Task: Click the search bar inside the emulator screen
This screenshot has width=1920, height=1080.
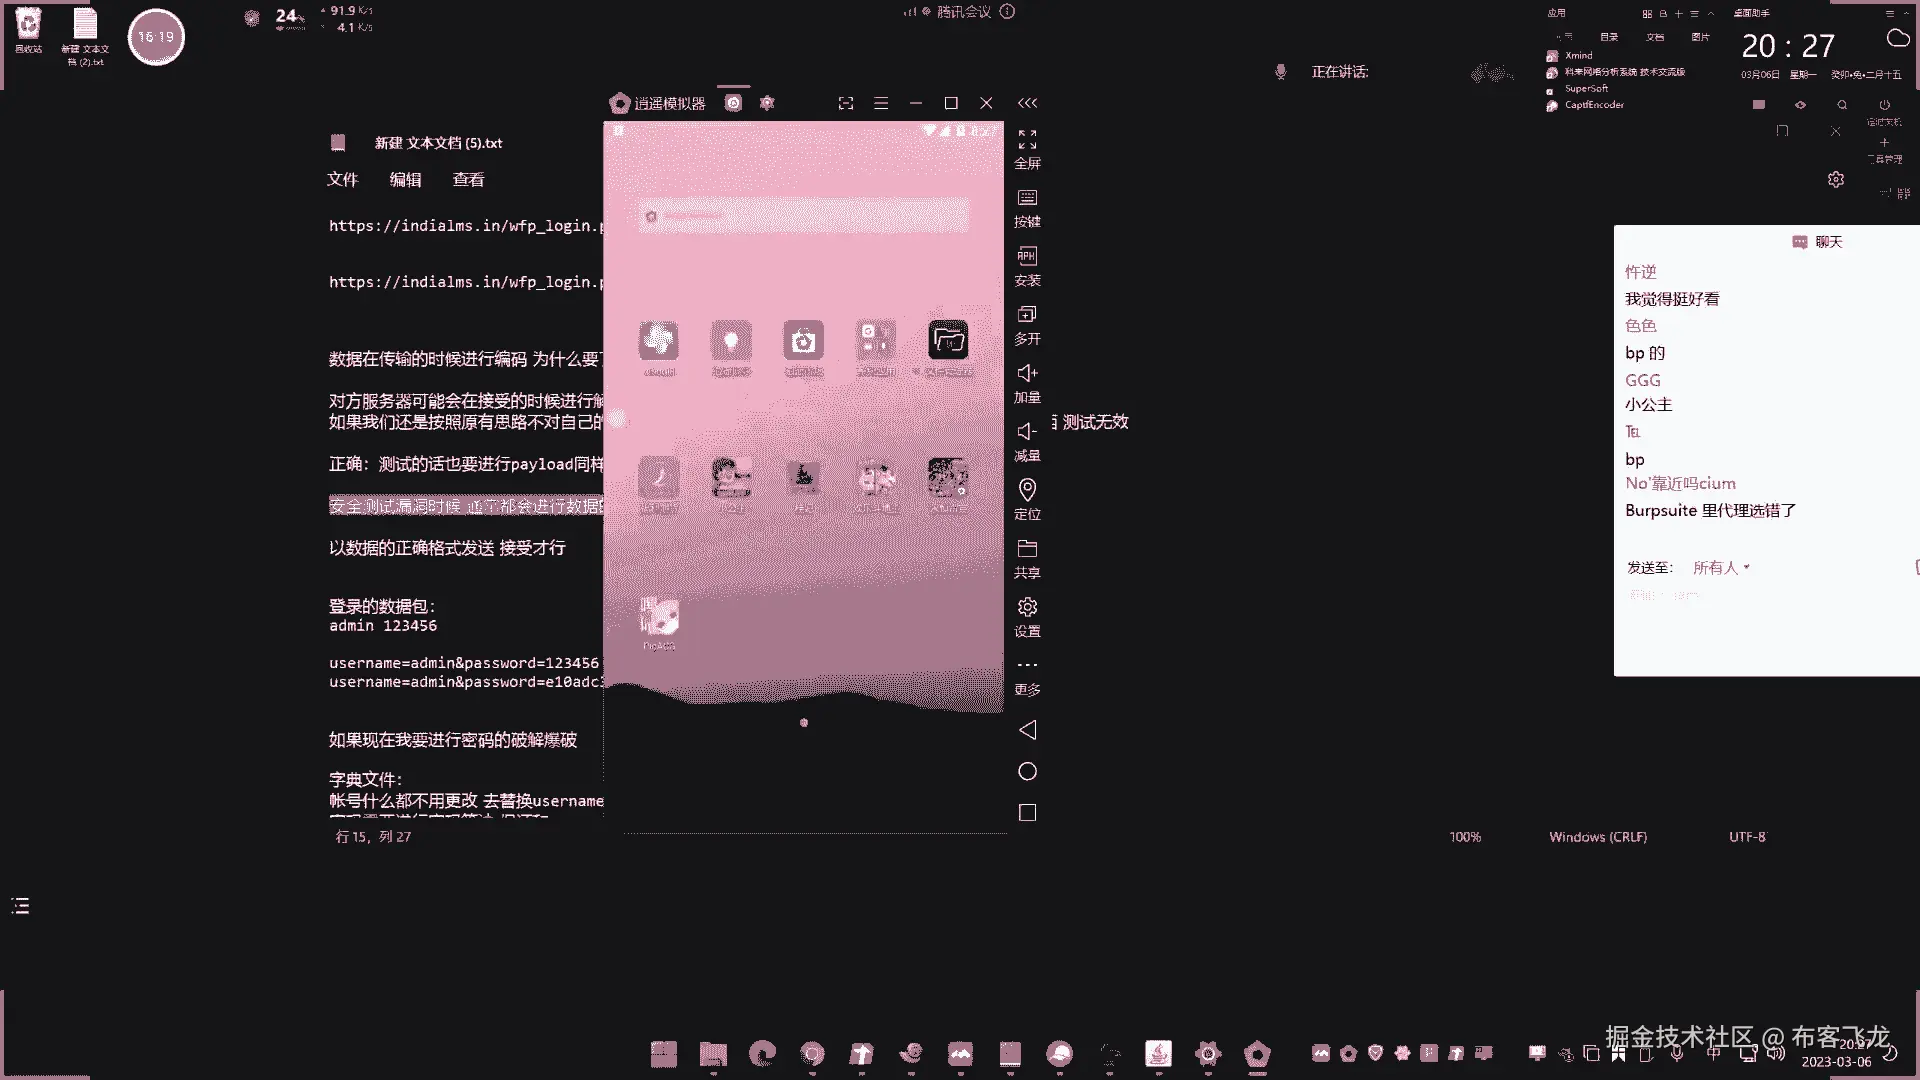Action: [803, 215]
